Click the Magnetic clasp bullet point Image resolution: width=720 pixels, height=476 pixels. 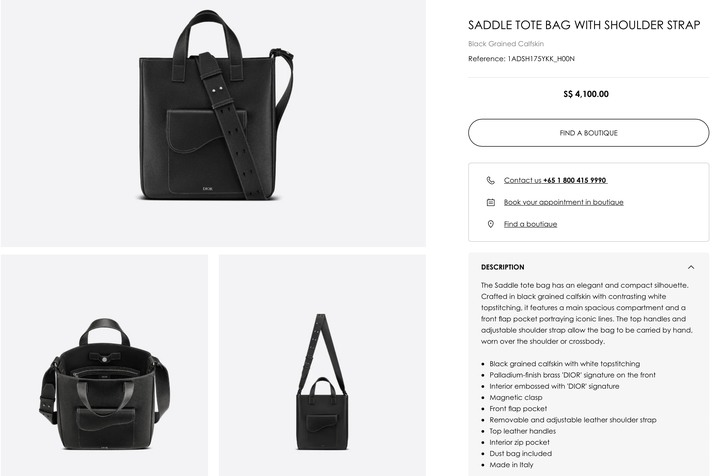point(516,398)
